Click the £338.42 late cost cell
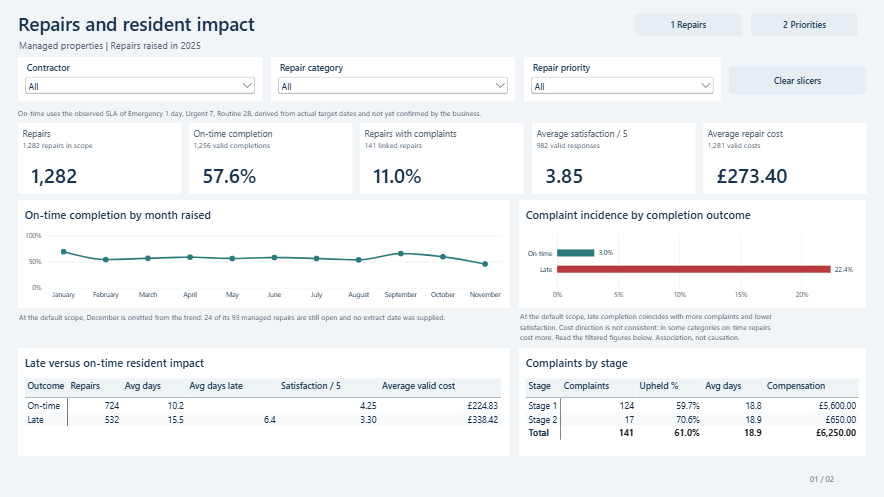Screen dimensions: 884x497 [x=483, y=420]
